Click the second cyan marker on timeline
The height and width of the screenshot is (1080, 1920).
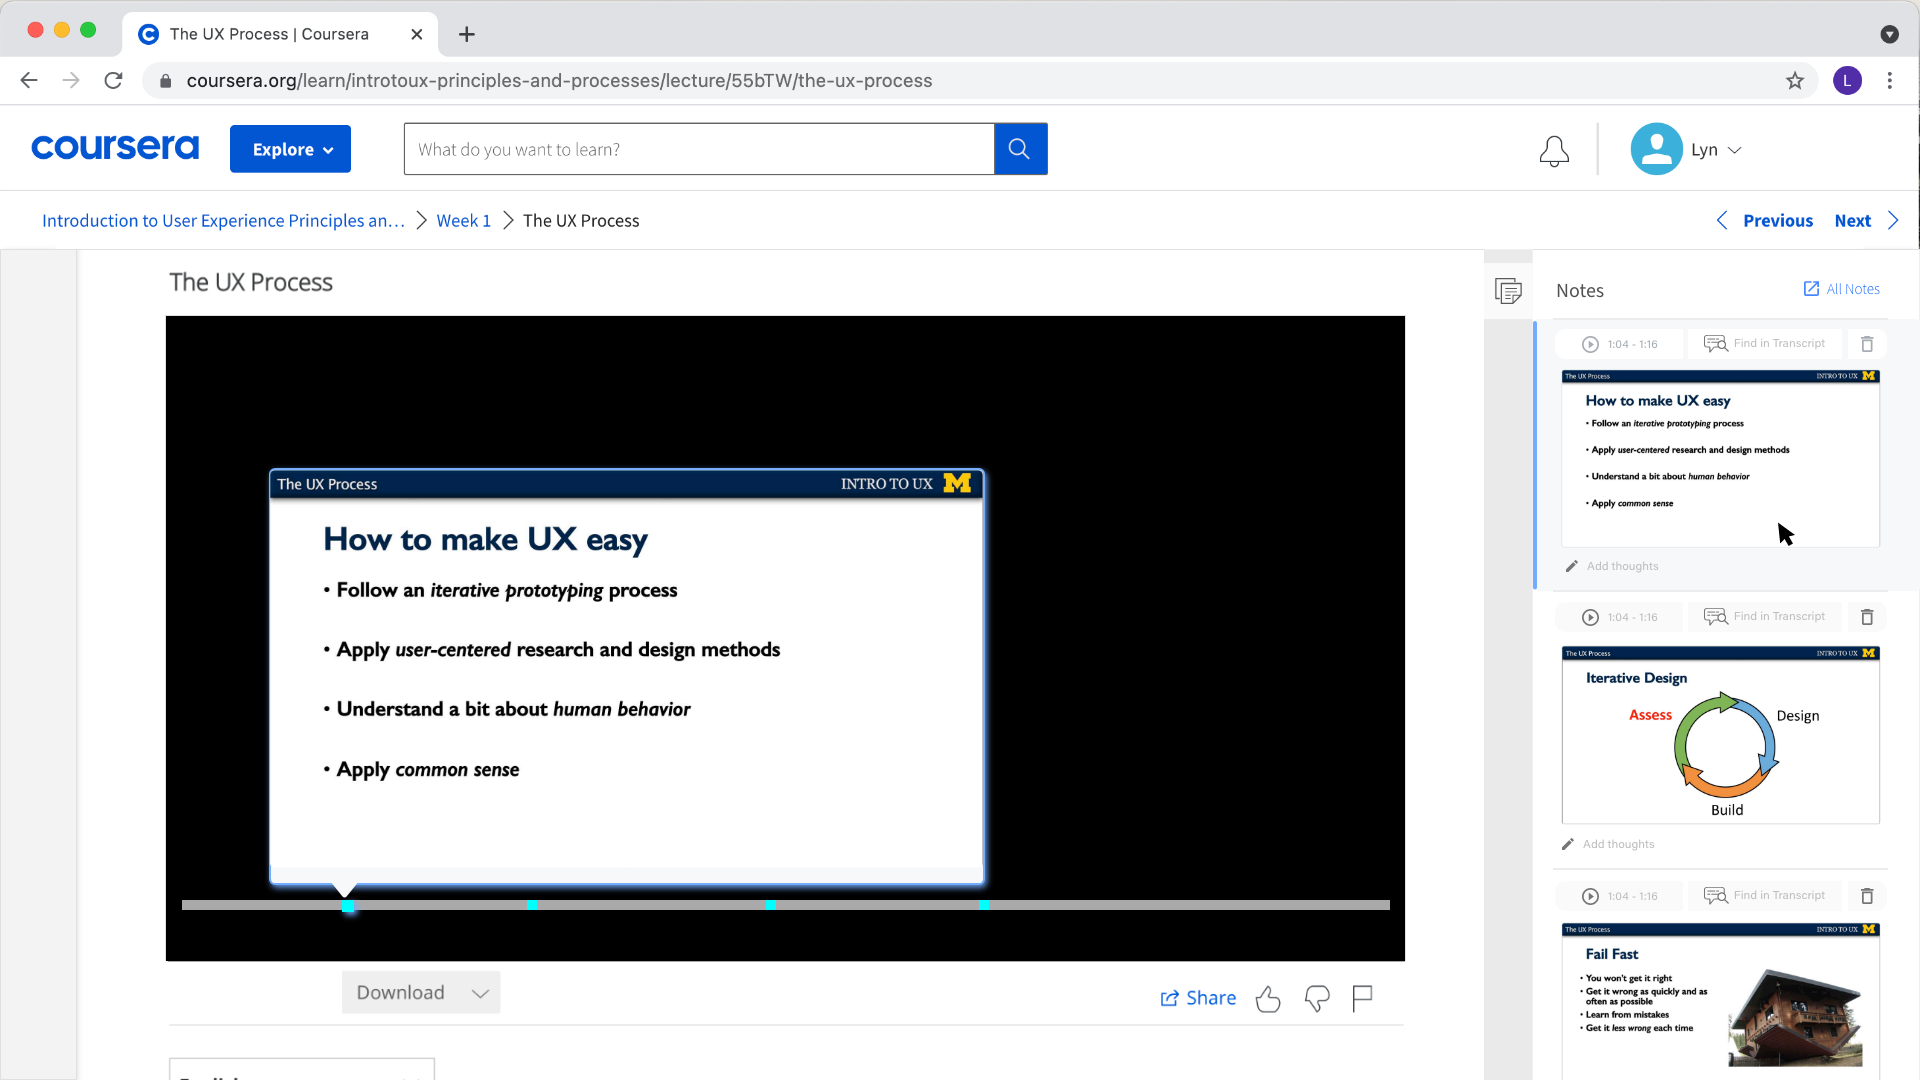532,905
